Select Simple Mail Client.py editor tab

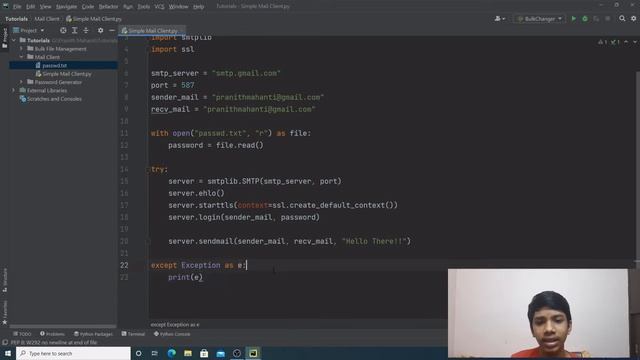pyautogui.click(x=152, y=31)
